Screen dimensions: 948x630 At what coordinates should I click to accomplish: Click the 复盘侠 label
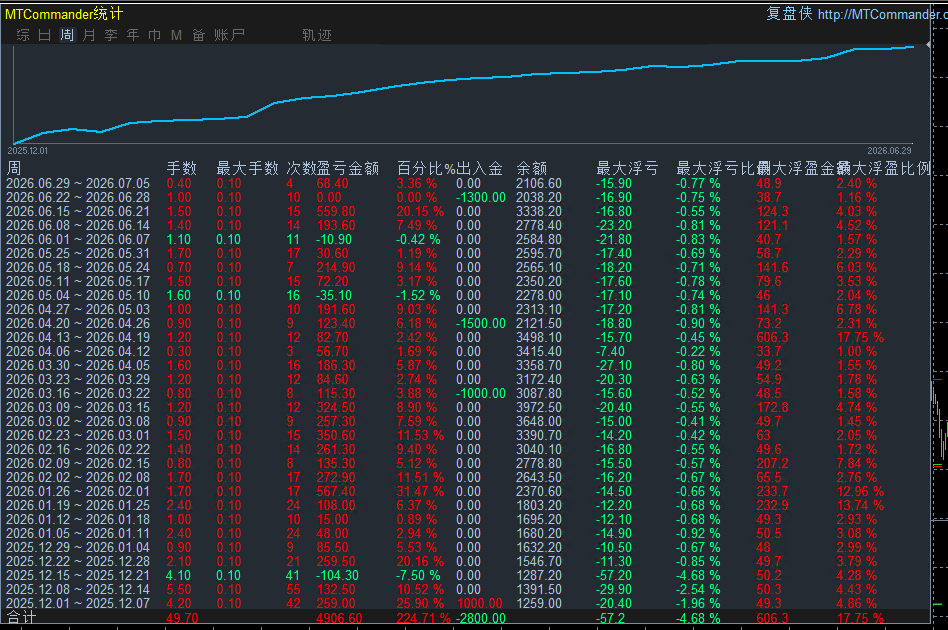(x=789, y=13)
